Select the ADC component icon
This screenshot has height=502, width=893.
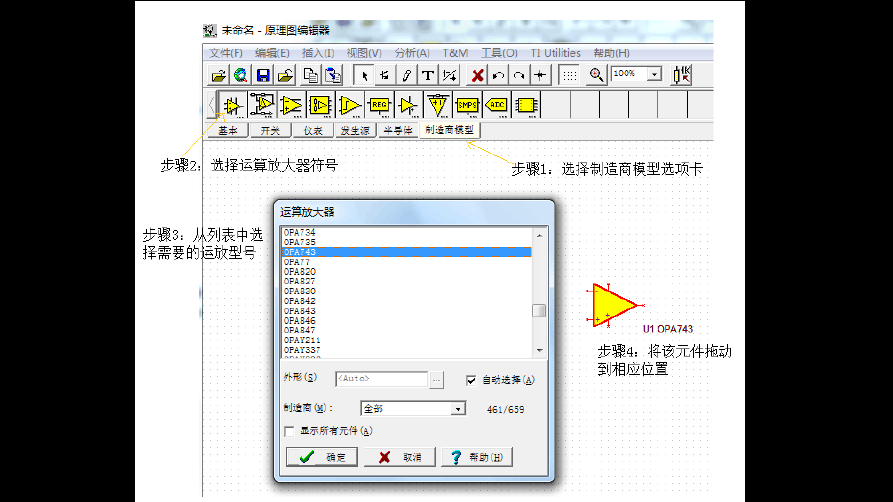click(497, 105)
